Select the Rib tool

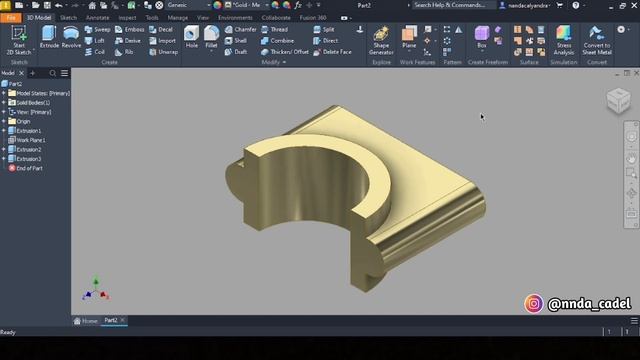pyautogui.click(x=124, y=52)
